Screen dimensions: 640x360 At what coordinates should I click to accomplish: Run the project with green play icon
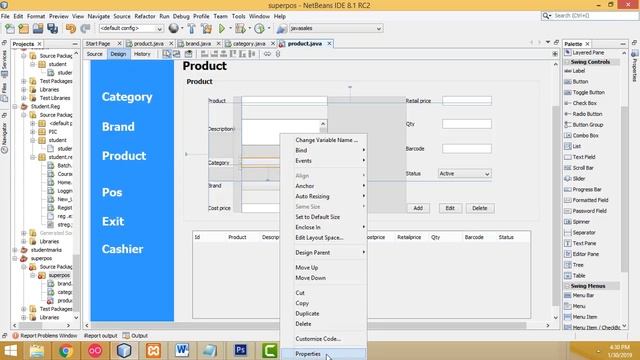click(222, 29)
